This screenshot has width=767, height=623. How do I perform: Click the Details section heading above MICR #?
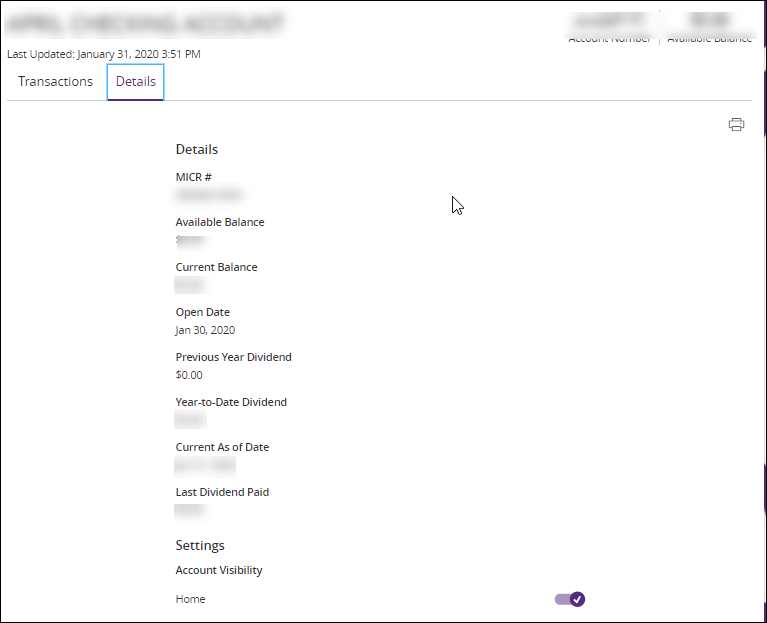[196, 149]
